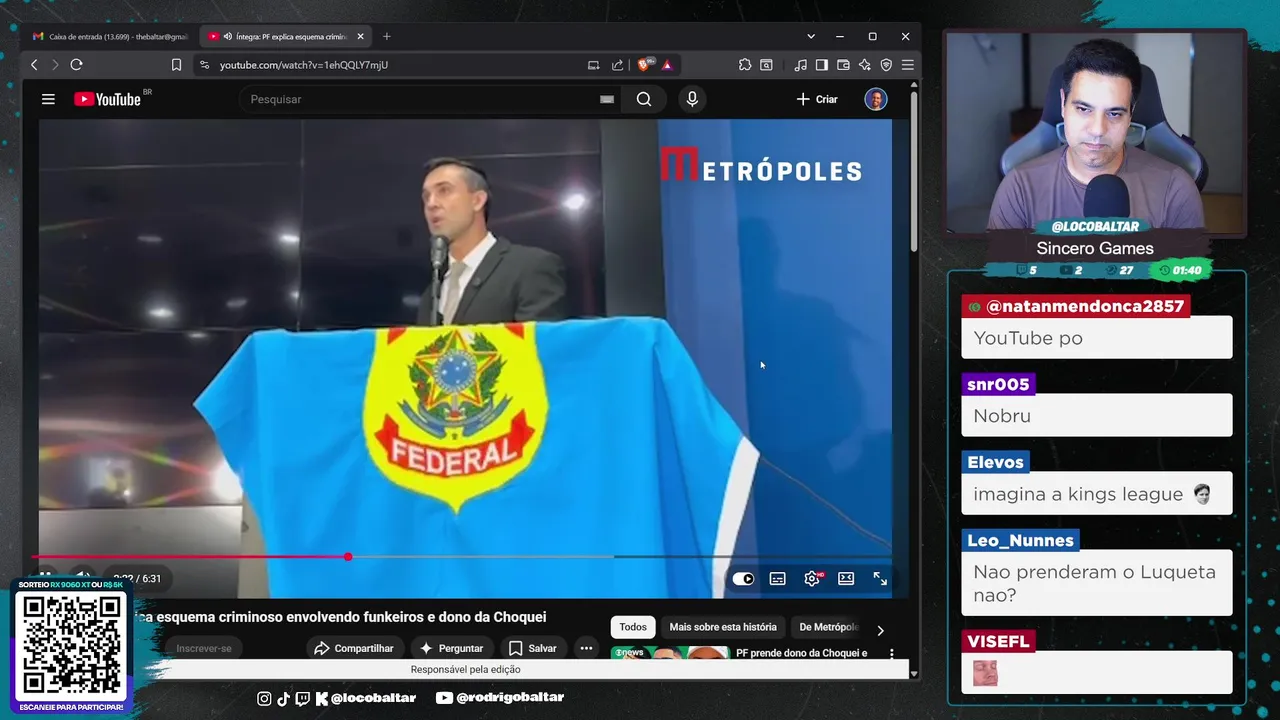
Task: Click the video title about esquema criminoso
Action: tap(340, 617)
